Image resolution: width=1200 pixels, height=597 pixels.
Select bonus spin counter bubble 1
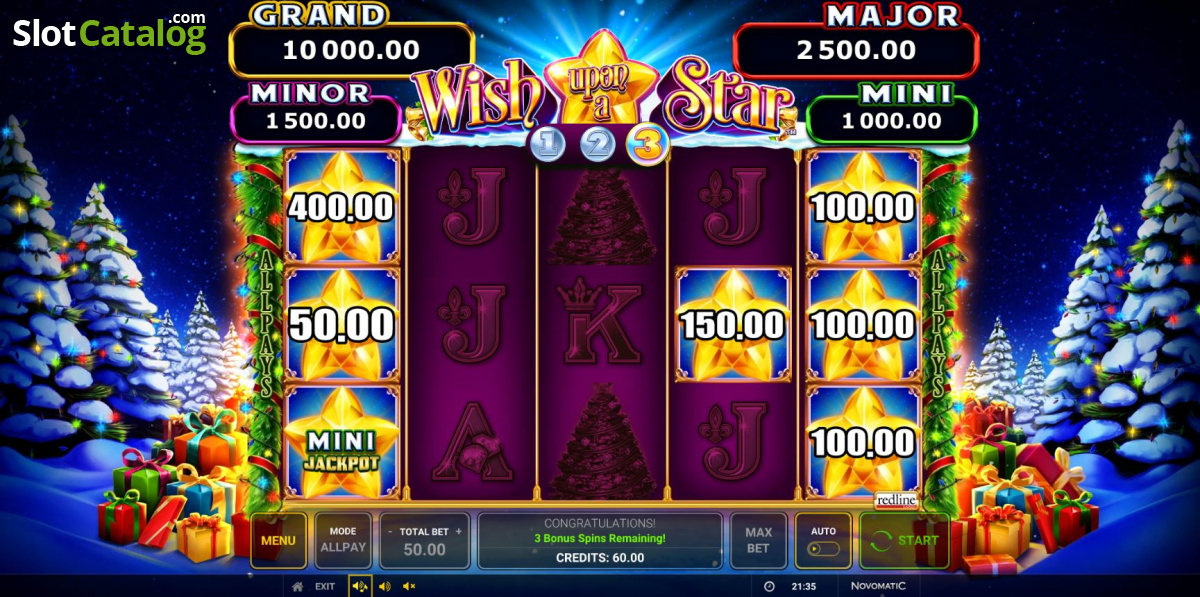tap(548, 145)
